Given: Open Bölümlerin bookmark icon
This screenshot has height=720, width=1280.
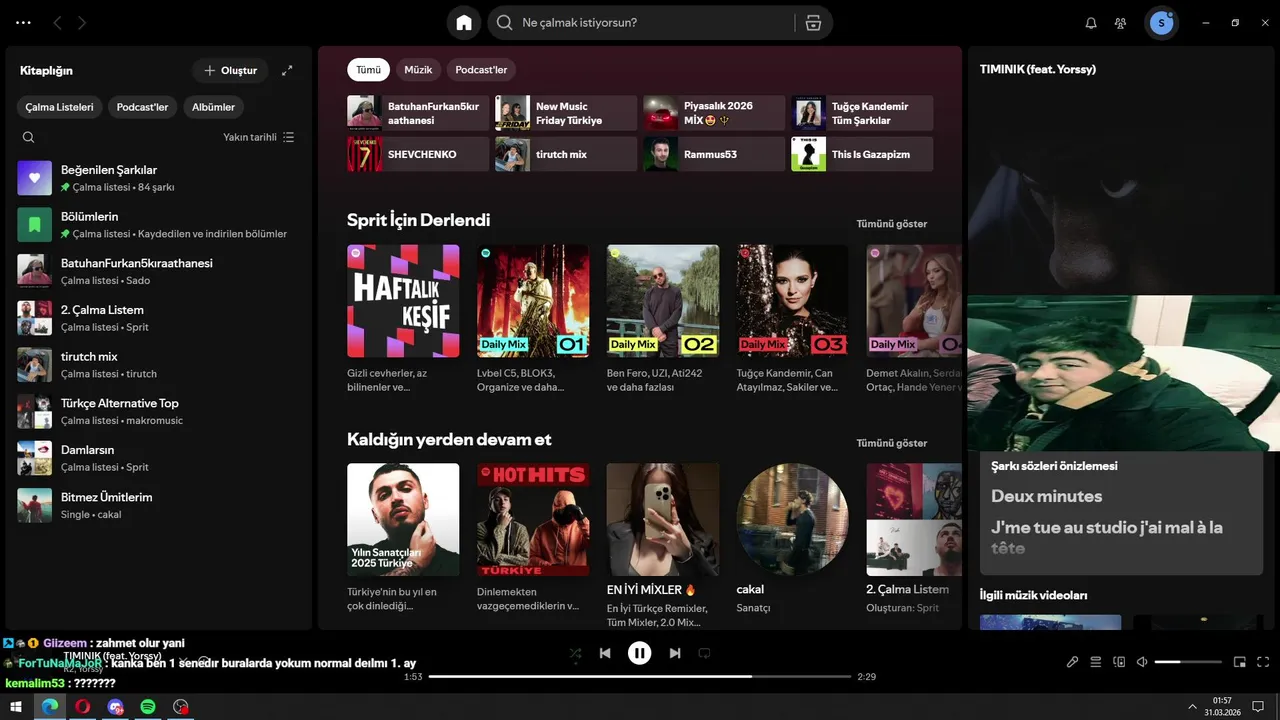Looking at the screenshot, I should [34, 225].
